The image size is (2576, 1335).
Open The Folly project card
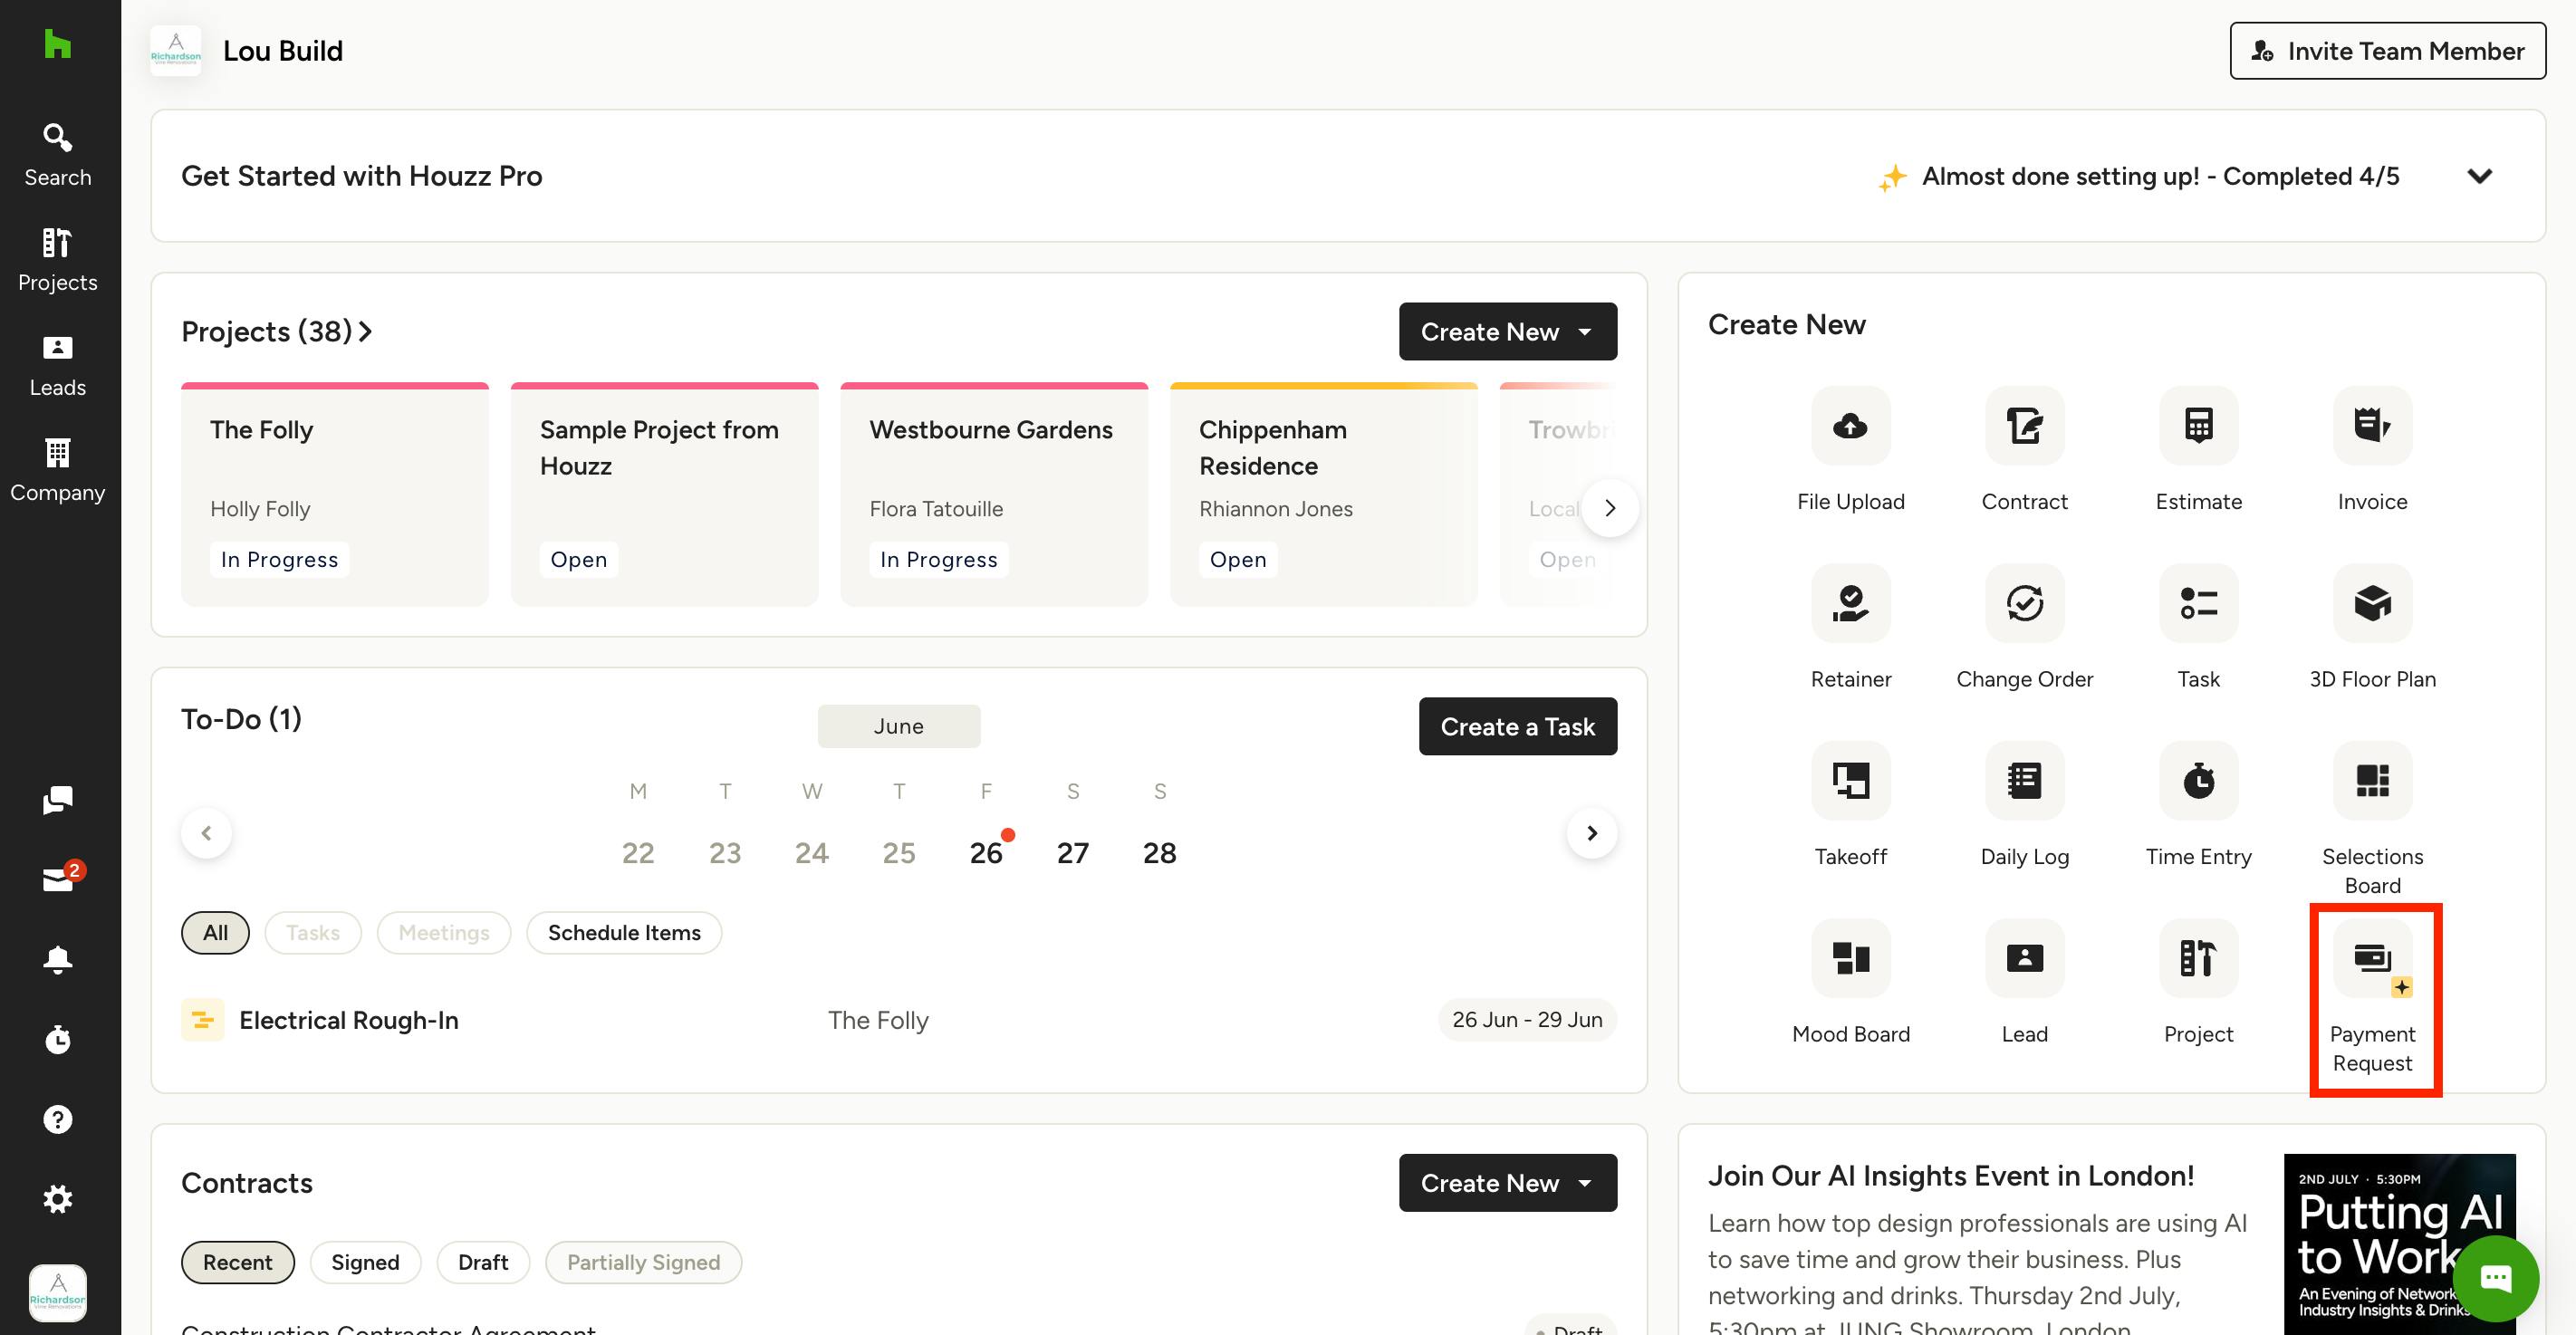coord(334,494)
